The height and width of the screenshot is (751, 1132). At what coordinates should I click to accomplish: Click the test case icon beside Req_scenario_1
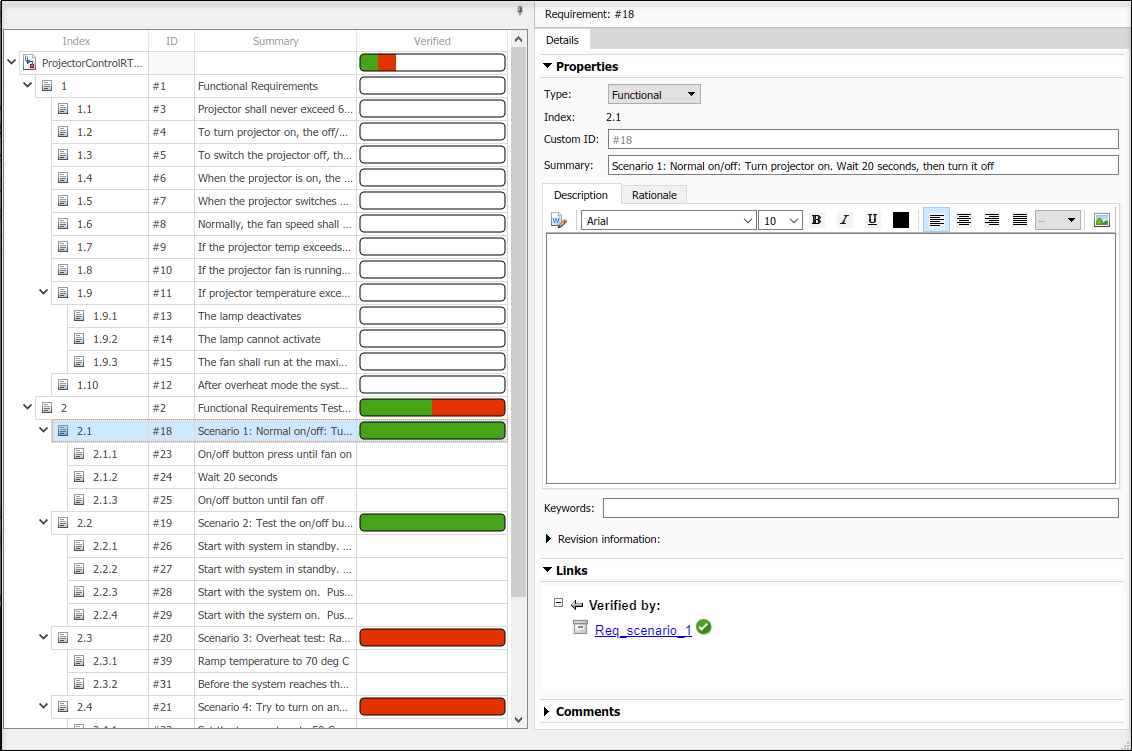click(x=580, y=627)
